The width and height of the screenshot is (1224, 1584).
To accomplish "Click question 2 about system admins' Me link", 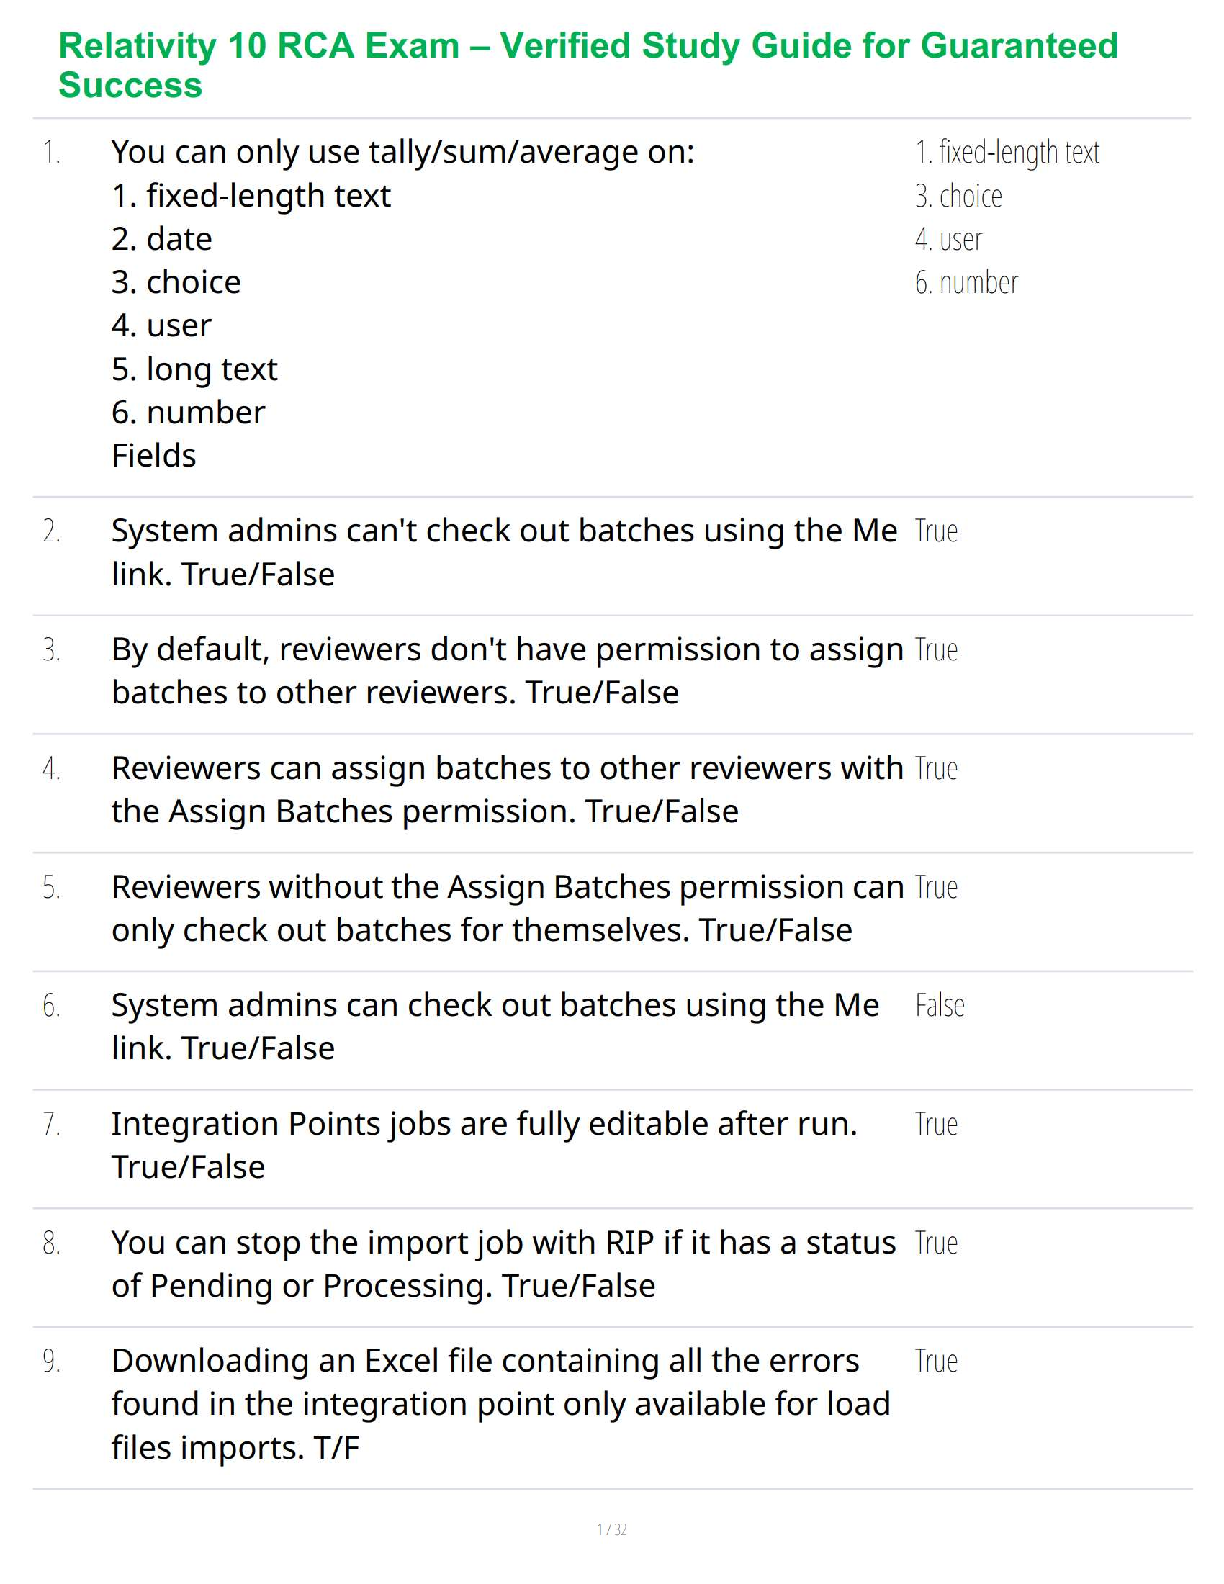I will [x=503, y=552].
